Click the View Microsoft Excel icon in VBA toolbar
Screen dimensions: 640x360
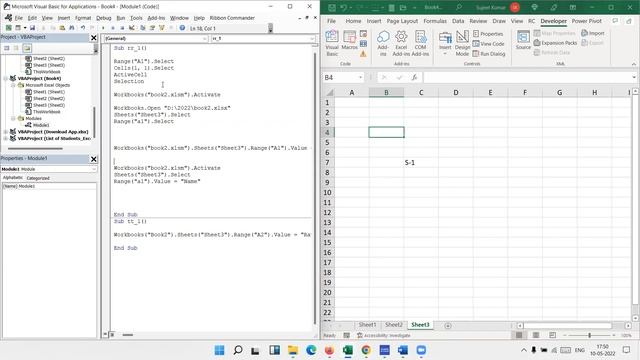[x=8, y=28]
